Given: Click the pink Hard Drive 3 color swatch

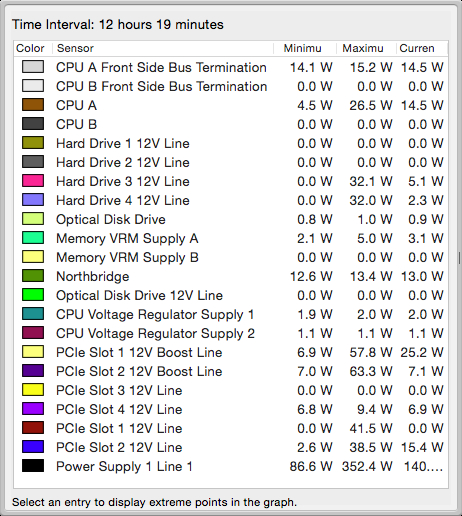Looking at the screenshot, I should pos(33,181).
